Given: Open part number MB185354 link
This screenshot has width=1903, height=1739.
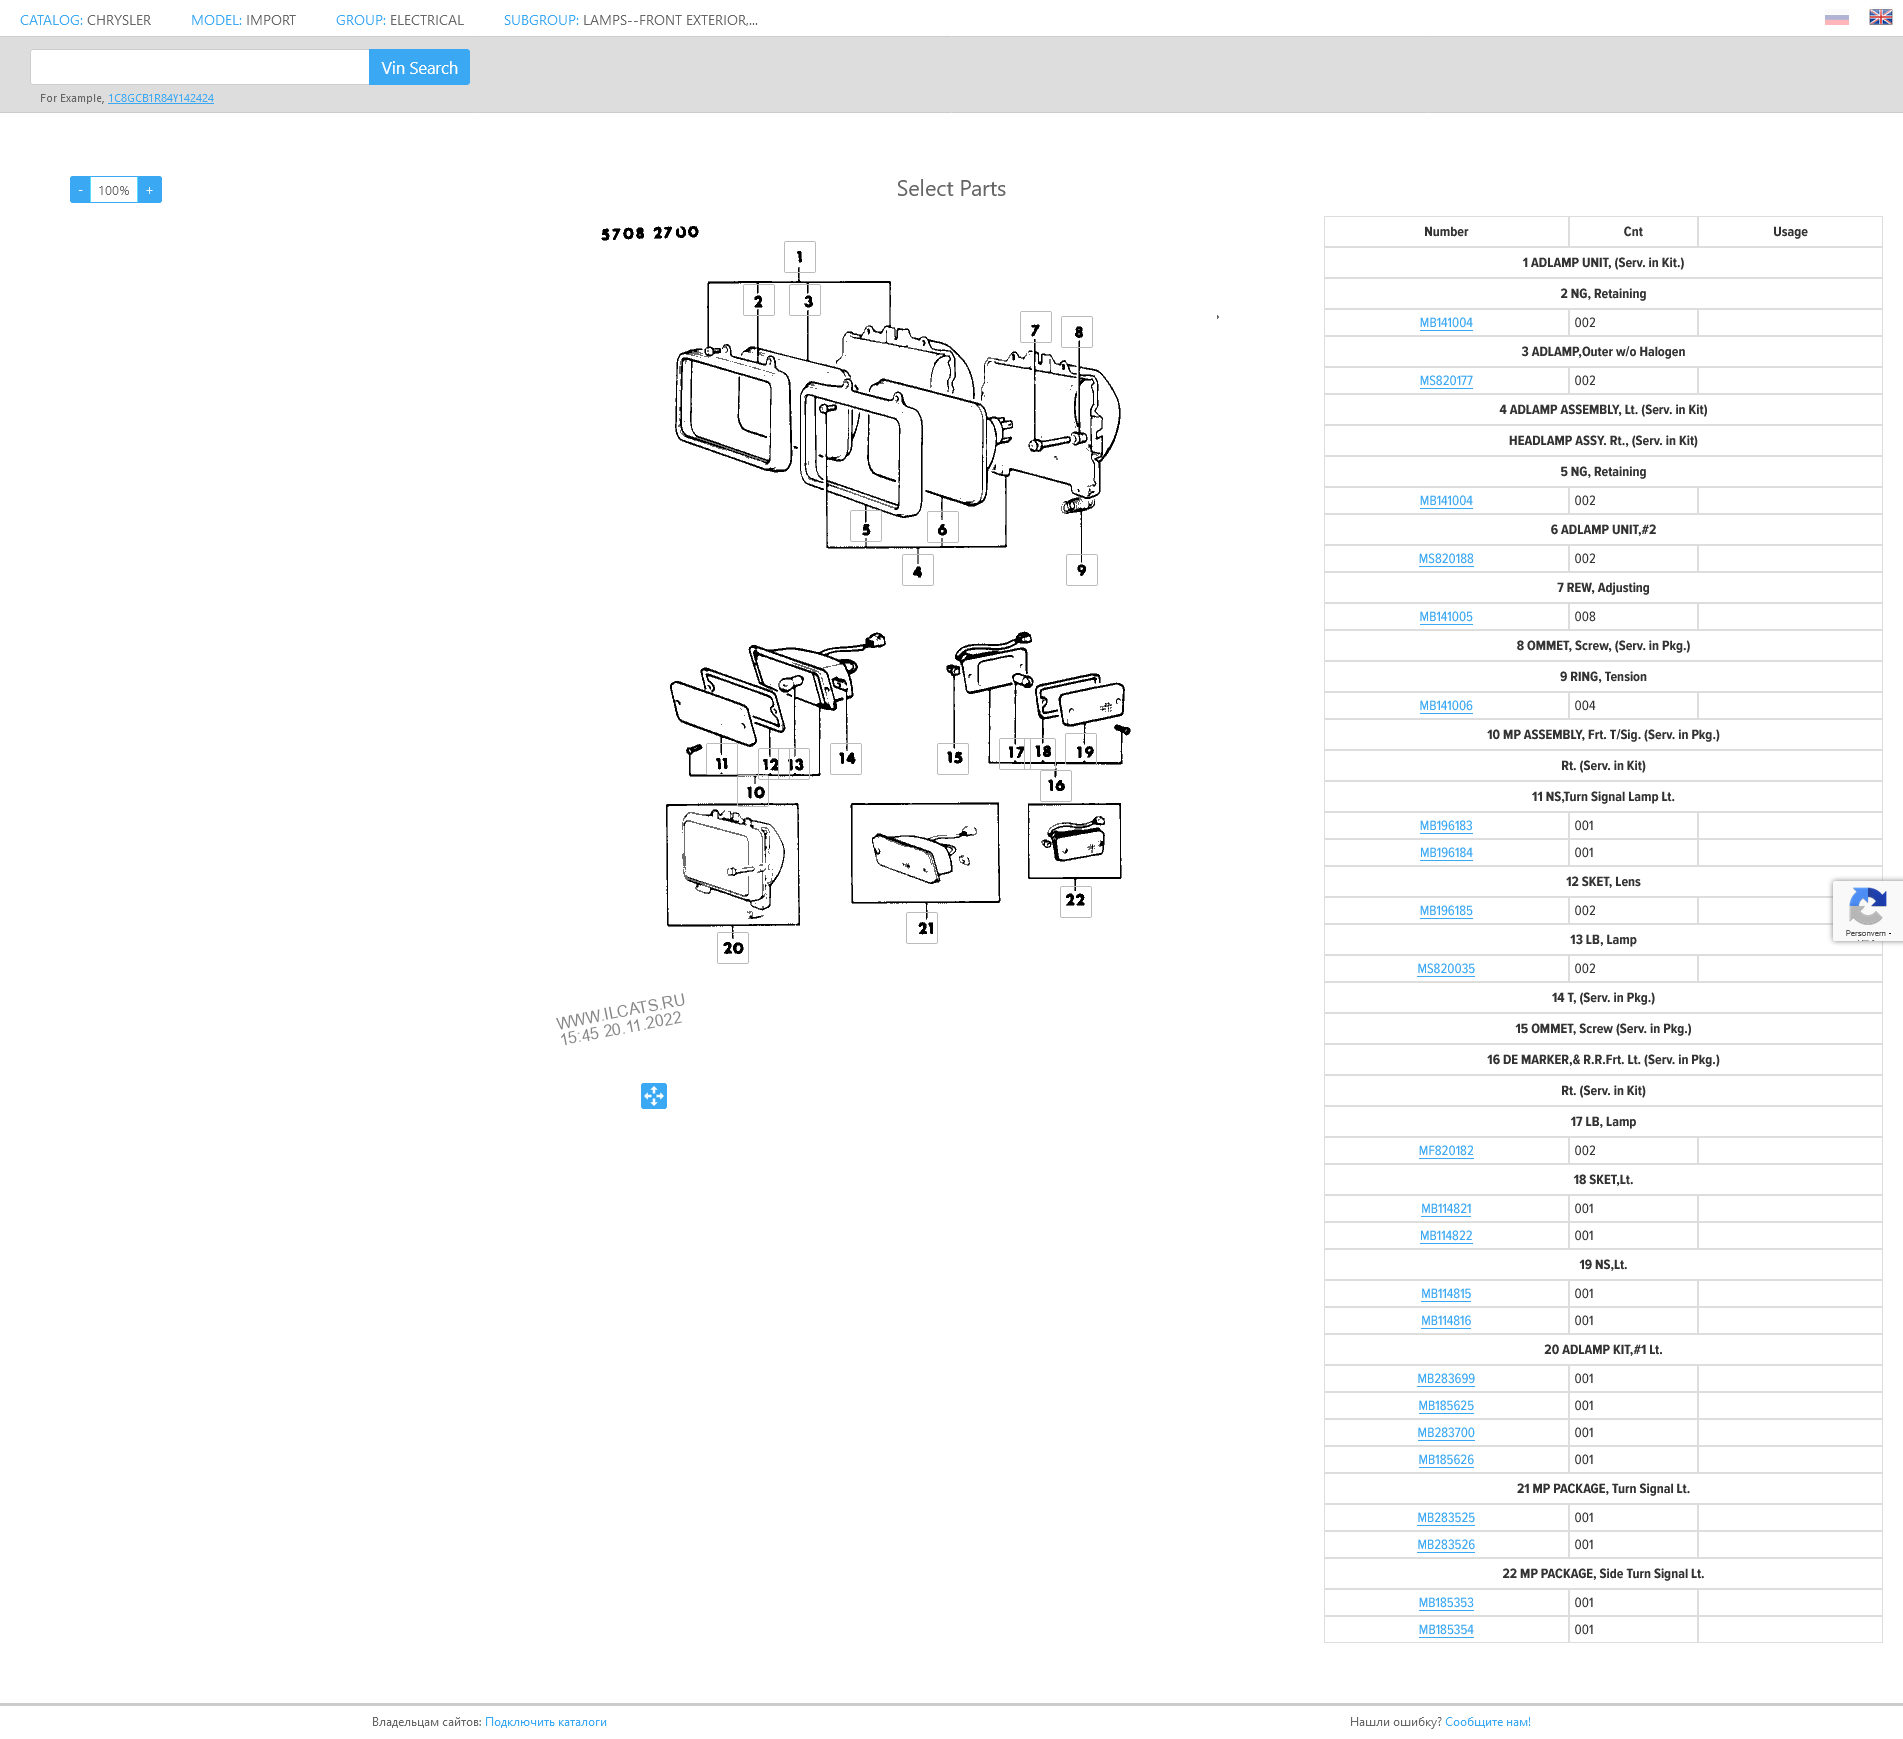Looking at the screenshot, I should pos(1445,1630).
